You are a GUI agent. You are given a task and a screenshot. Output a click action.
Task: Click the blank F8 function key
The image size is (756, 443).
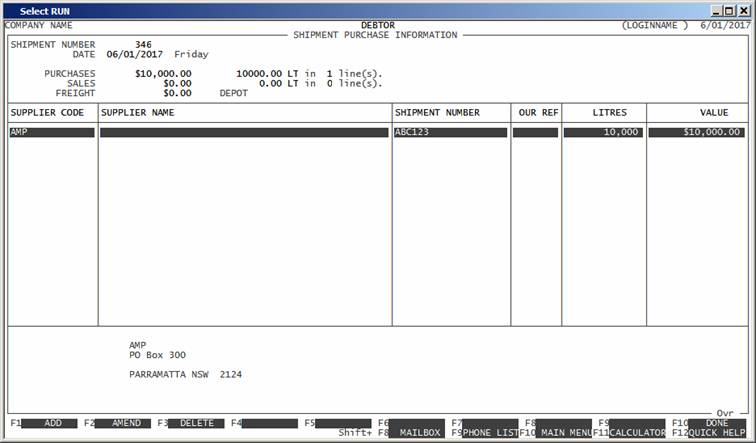click(x=564, y=423)
